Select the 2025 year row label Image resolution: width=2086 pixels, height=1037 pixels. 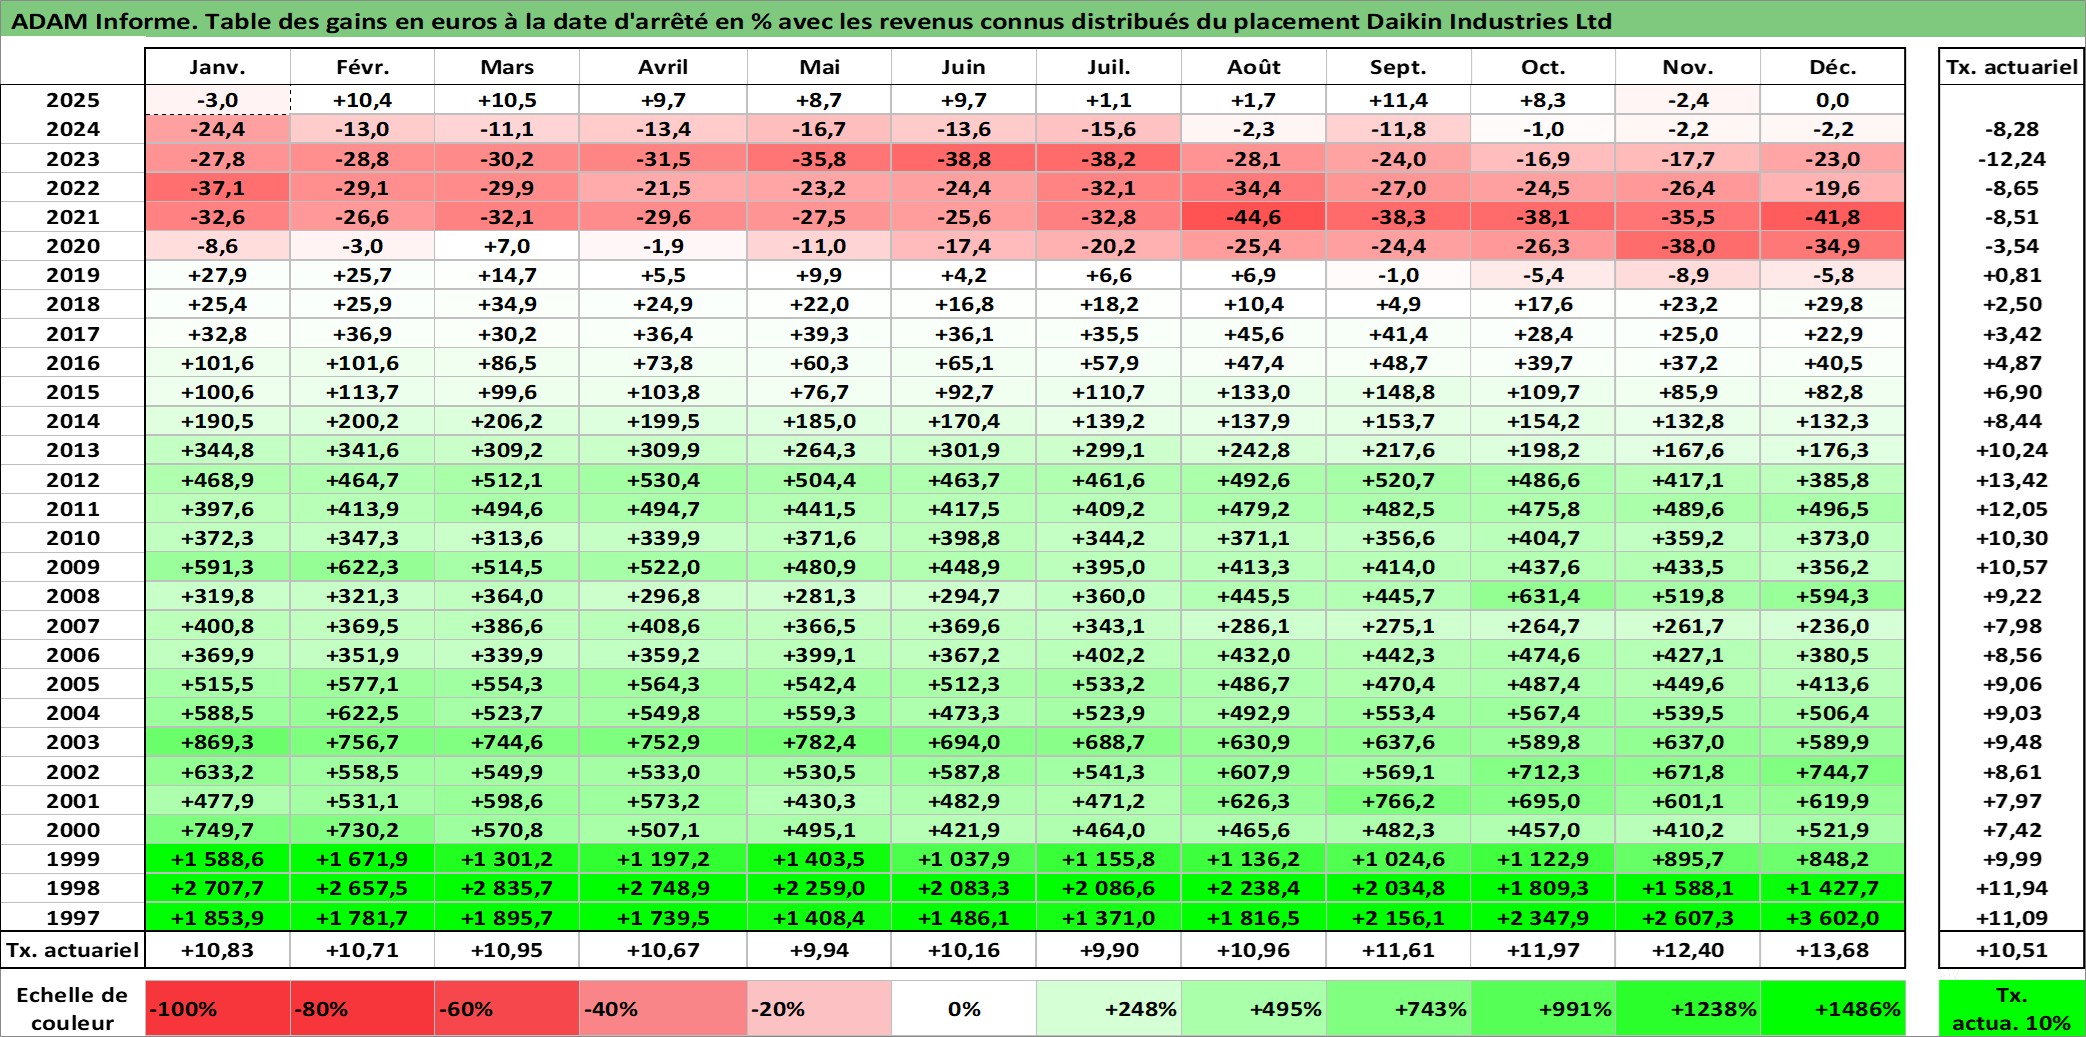click(x=73, y=100)
